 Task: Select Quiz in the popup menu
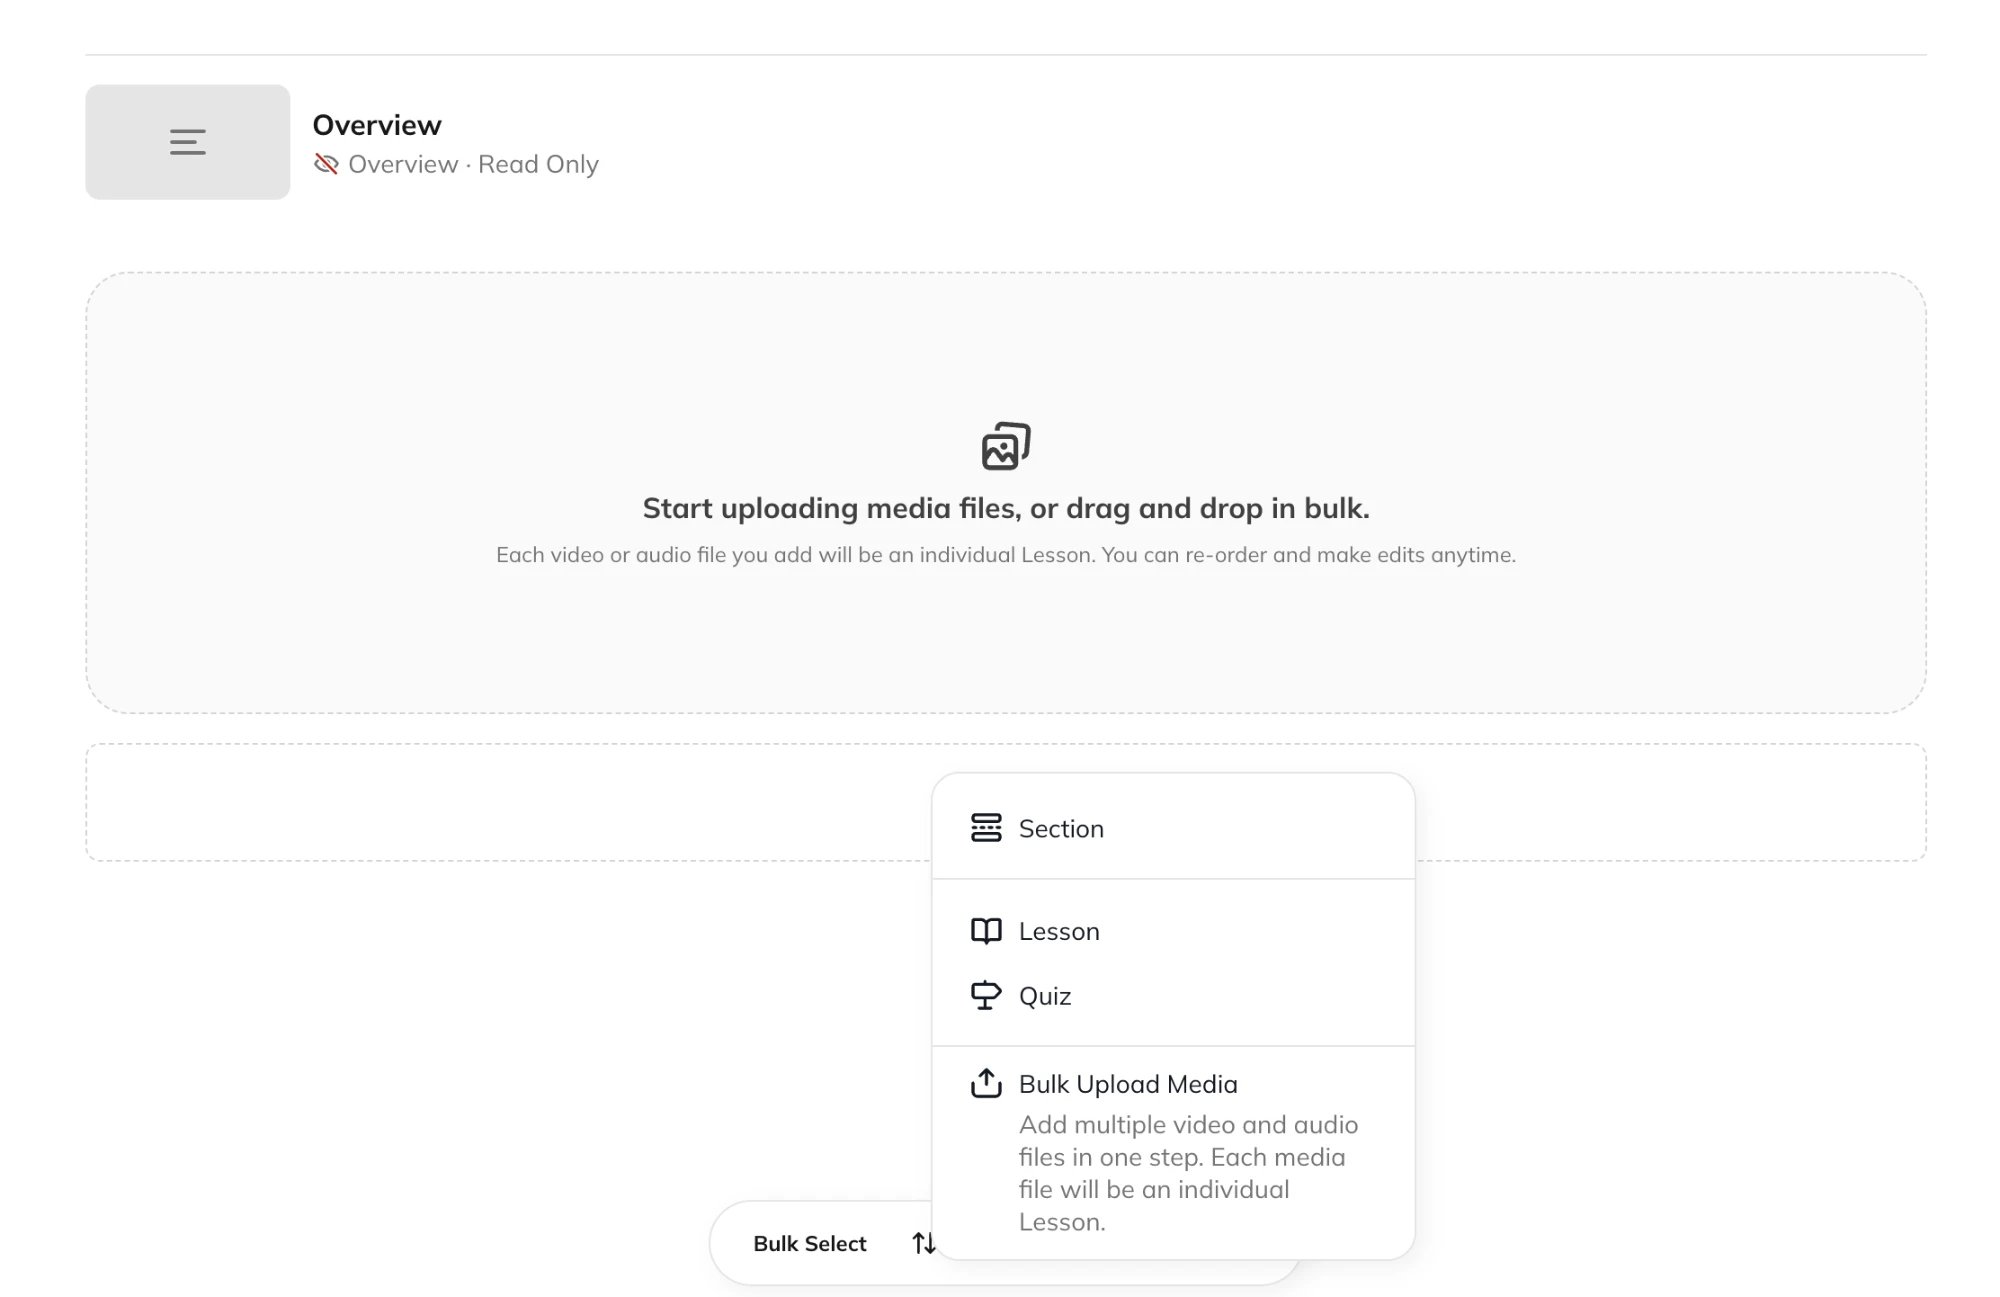[x=1173, y=996]
